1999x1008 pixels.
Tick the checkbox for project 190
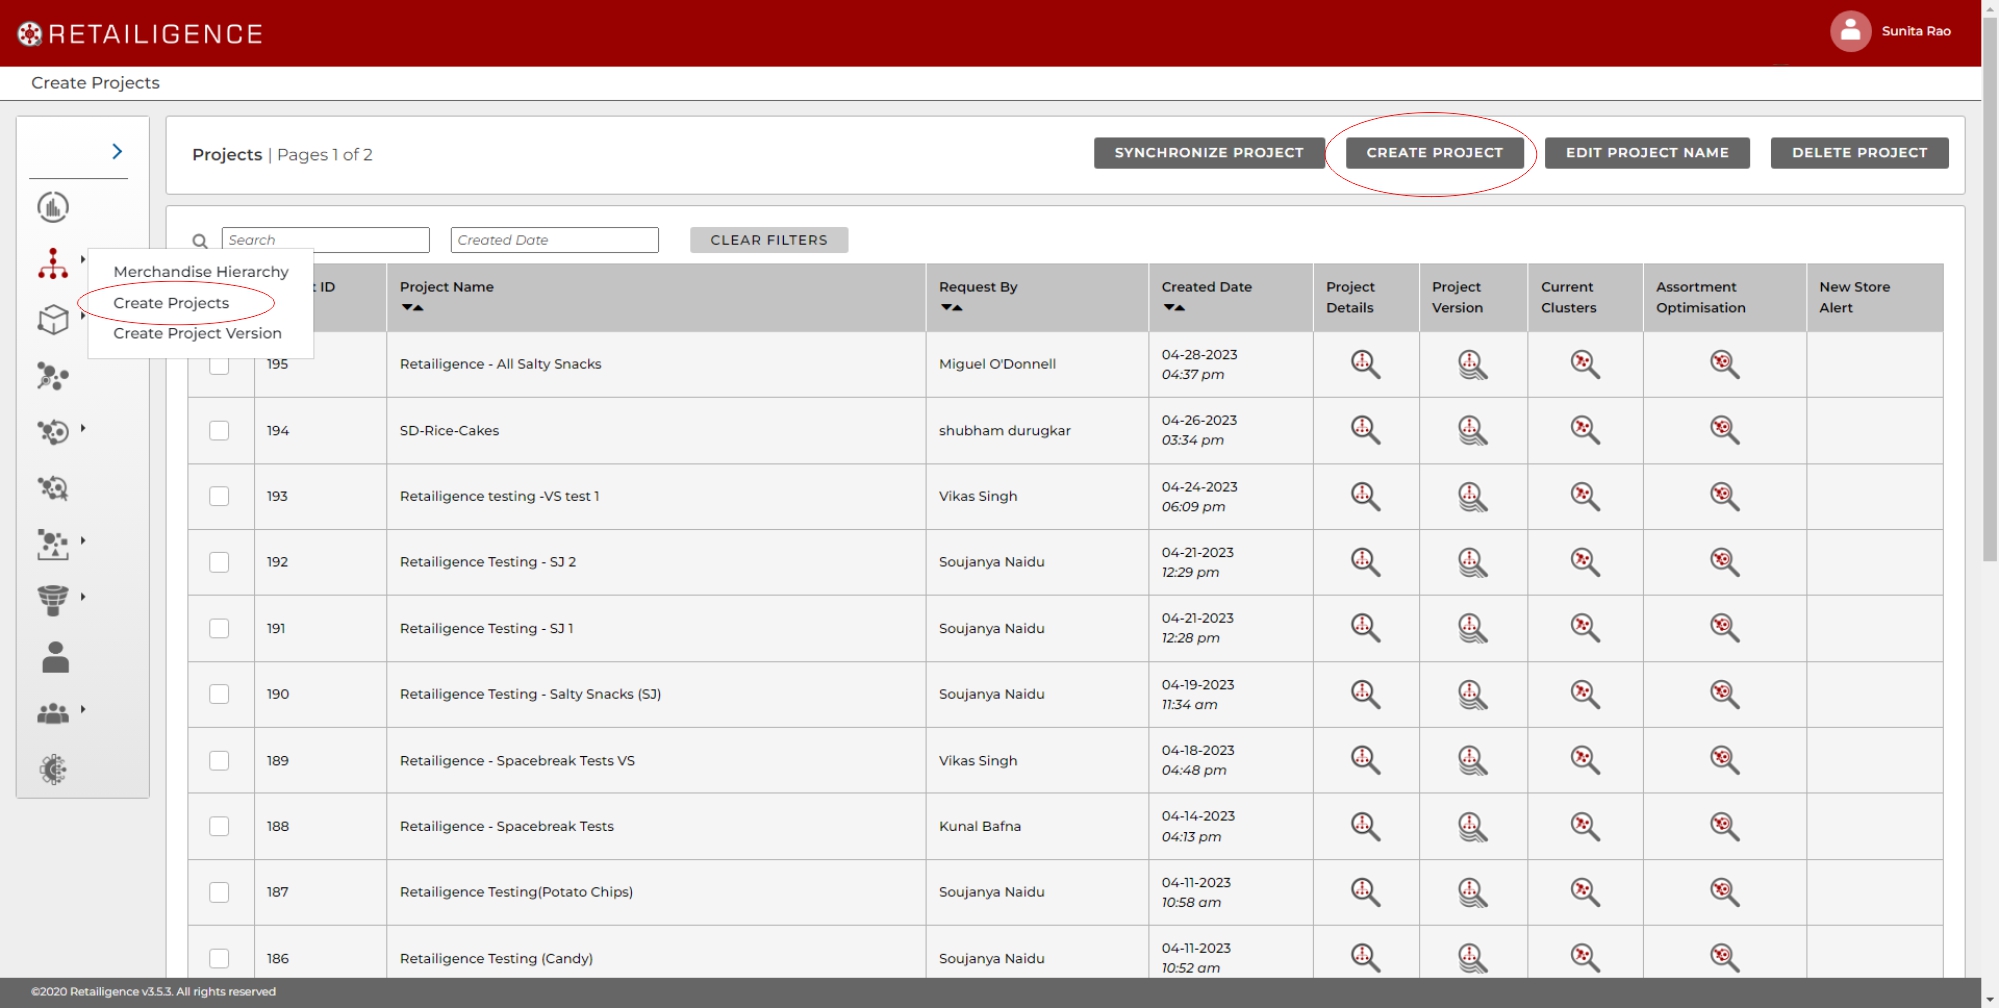pyautogui.click(x=219, y=694)
